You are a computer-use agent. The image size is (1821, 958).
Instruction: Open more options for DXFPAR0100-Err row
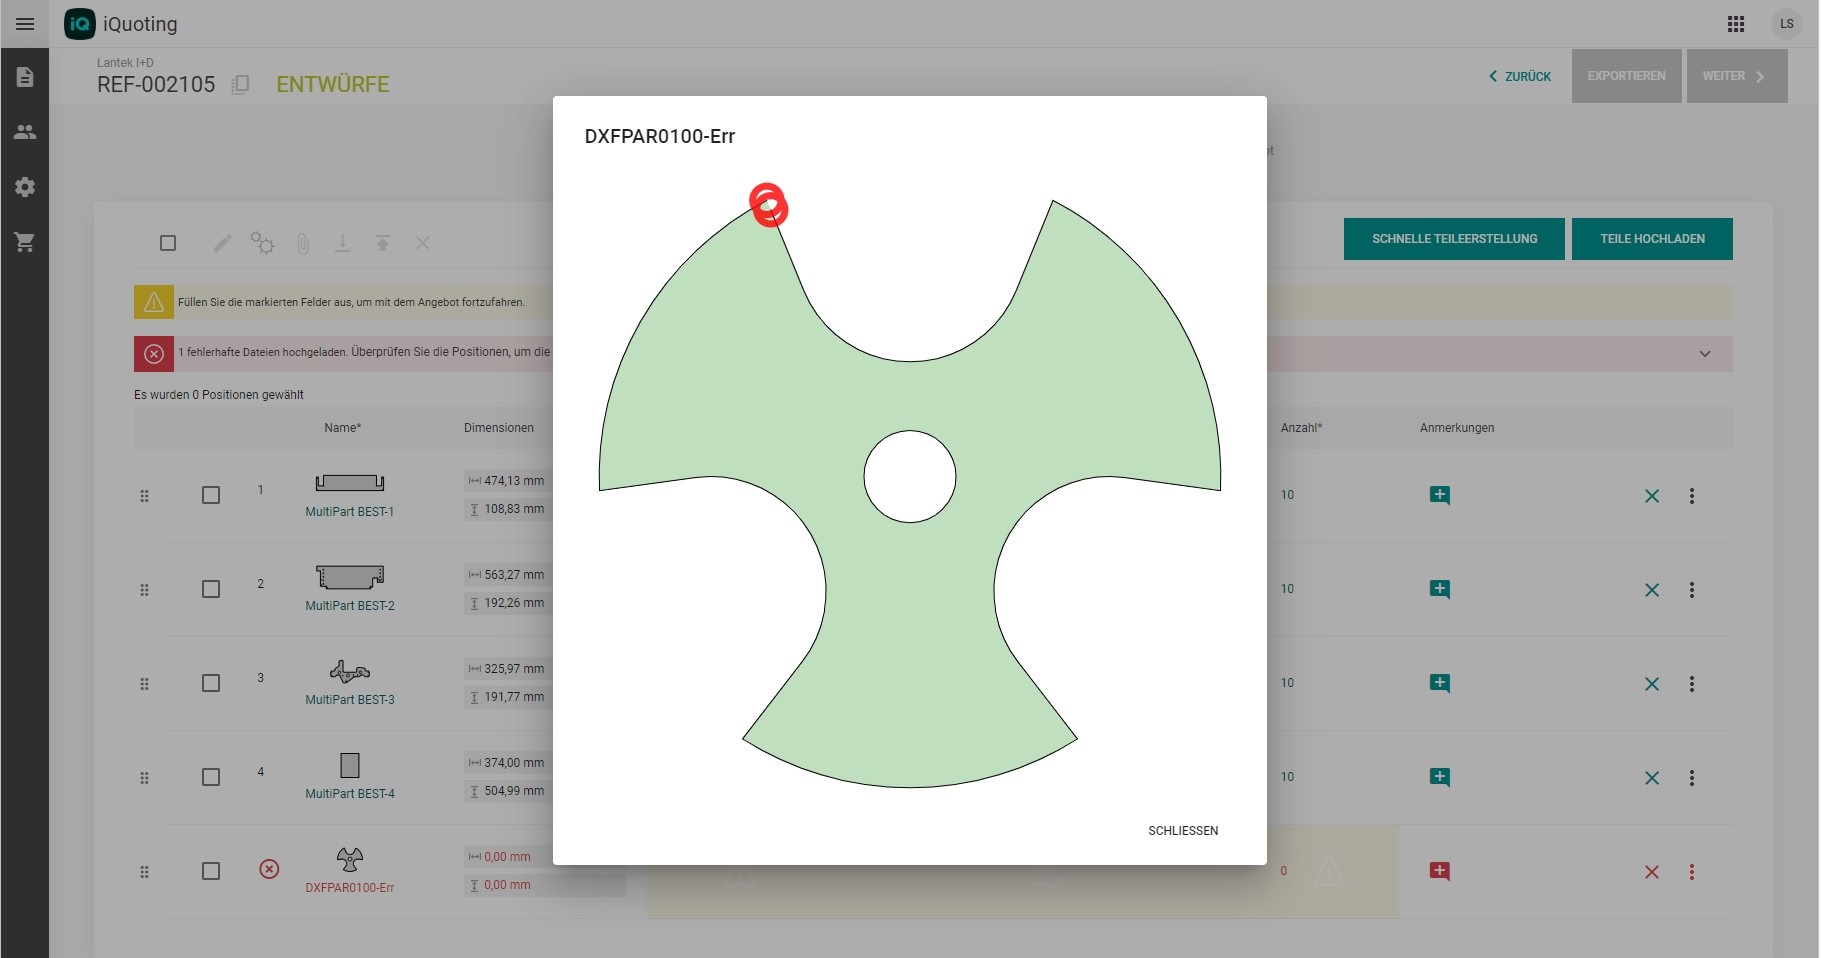pos(1691,872)
